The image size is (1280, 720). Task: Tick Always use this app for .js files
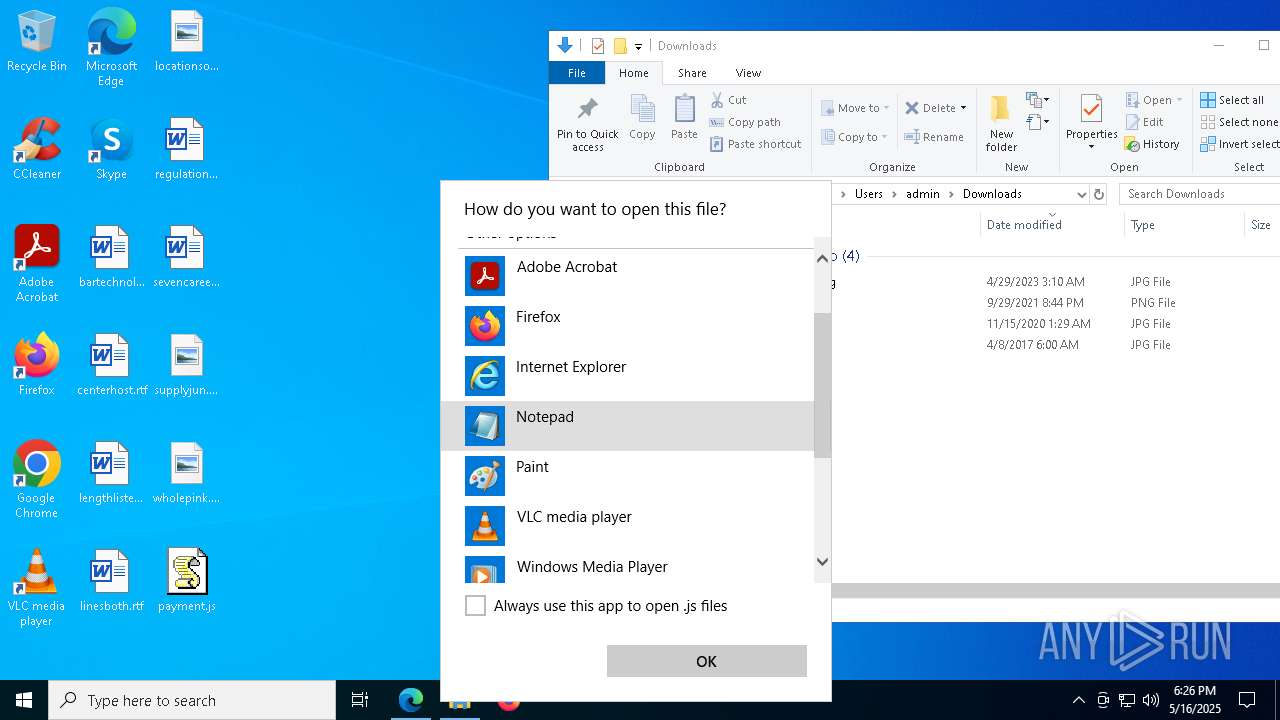(476, 606)
